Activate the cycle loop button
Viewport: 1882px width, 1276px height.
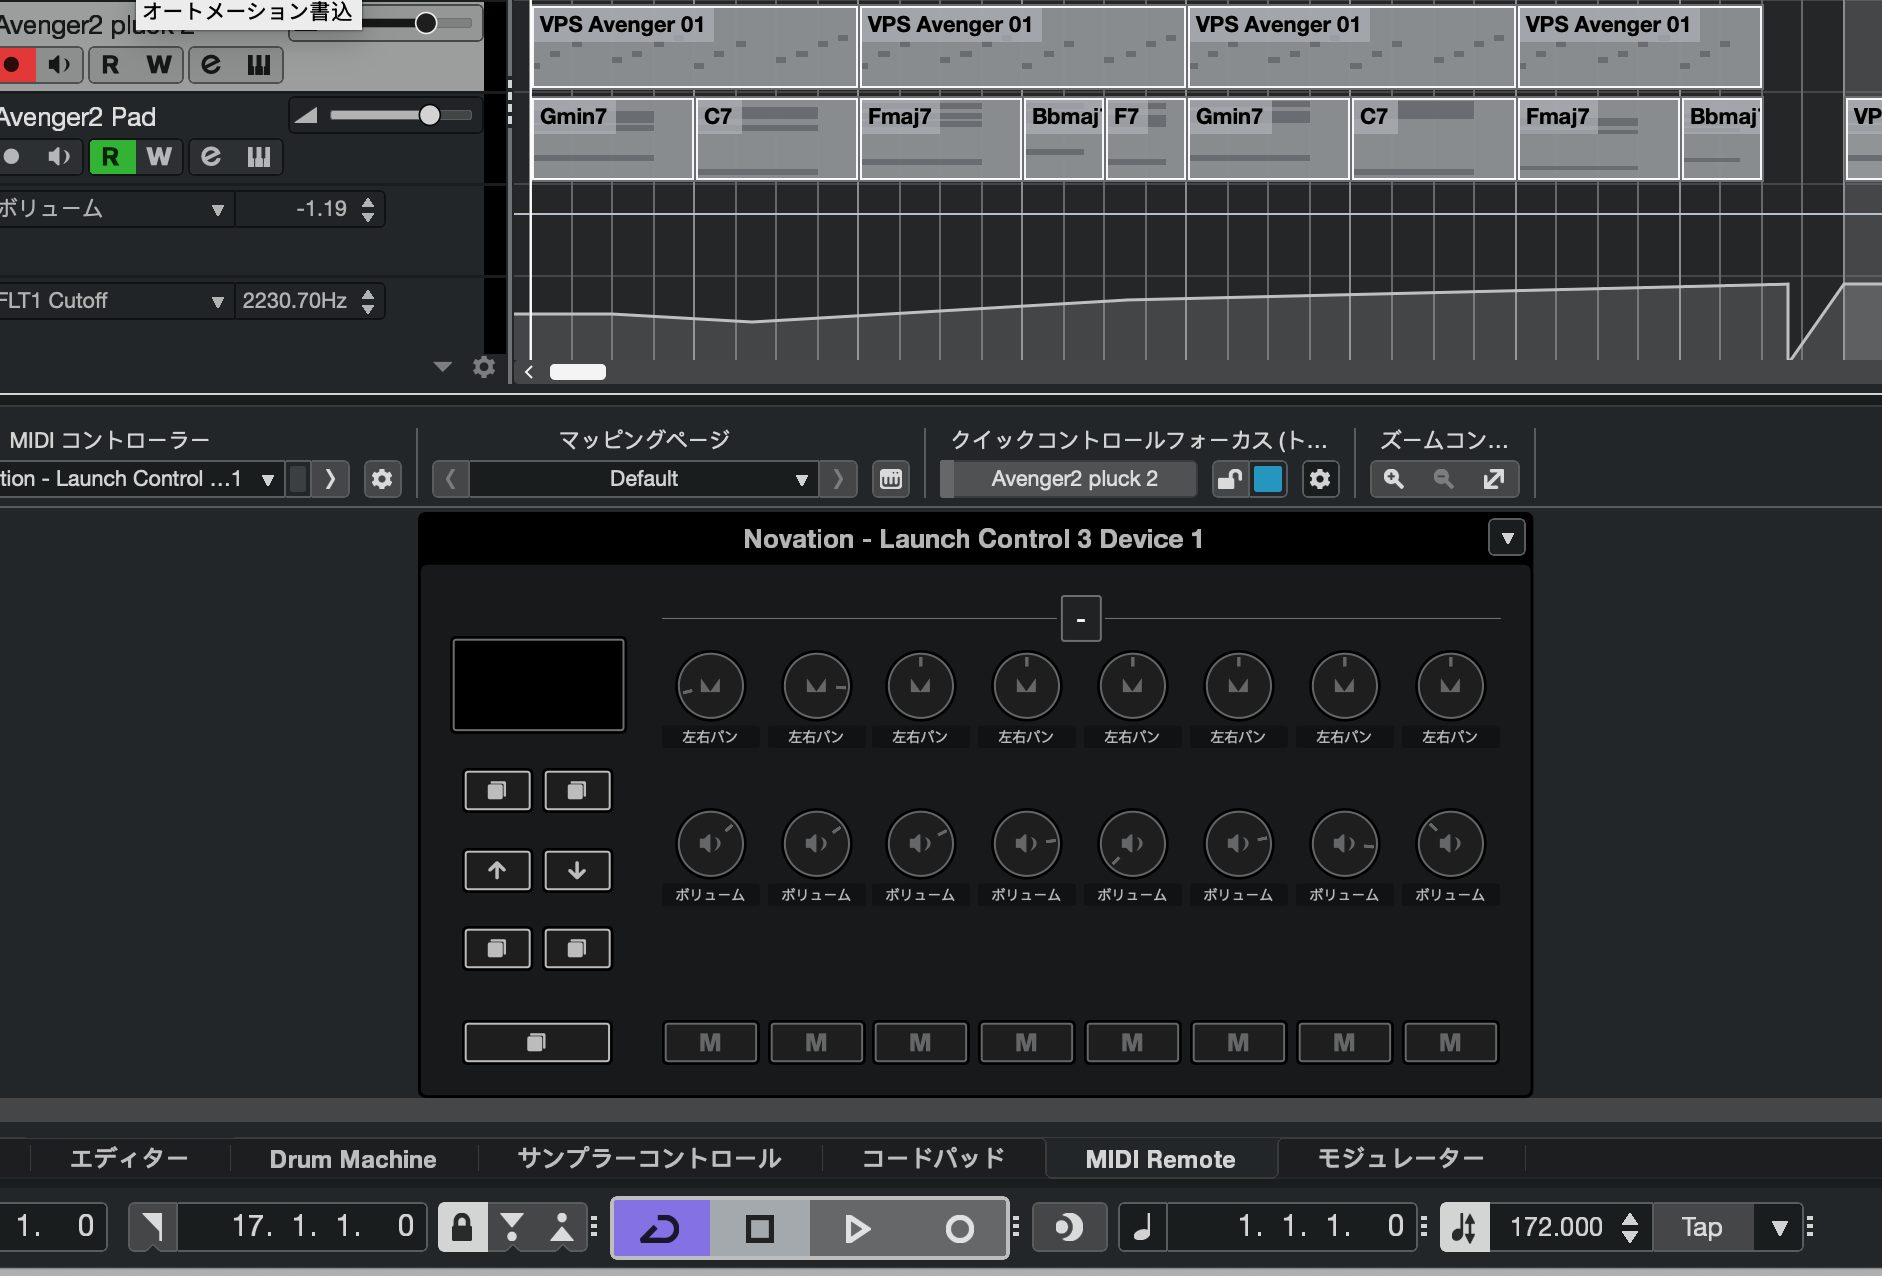click(660, 1227)
